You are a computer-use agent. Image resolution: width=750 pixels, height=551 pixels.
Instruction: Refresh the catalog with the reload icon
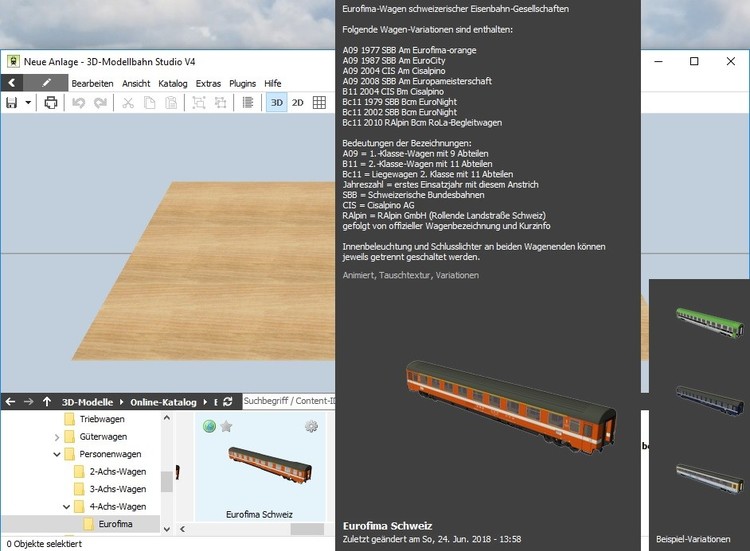point(228,402)
